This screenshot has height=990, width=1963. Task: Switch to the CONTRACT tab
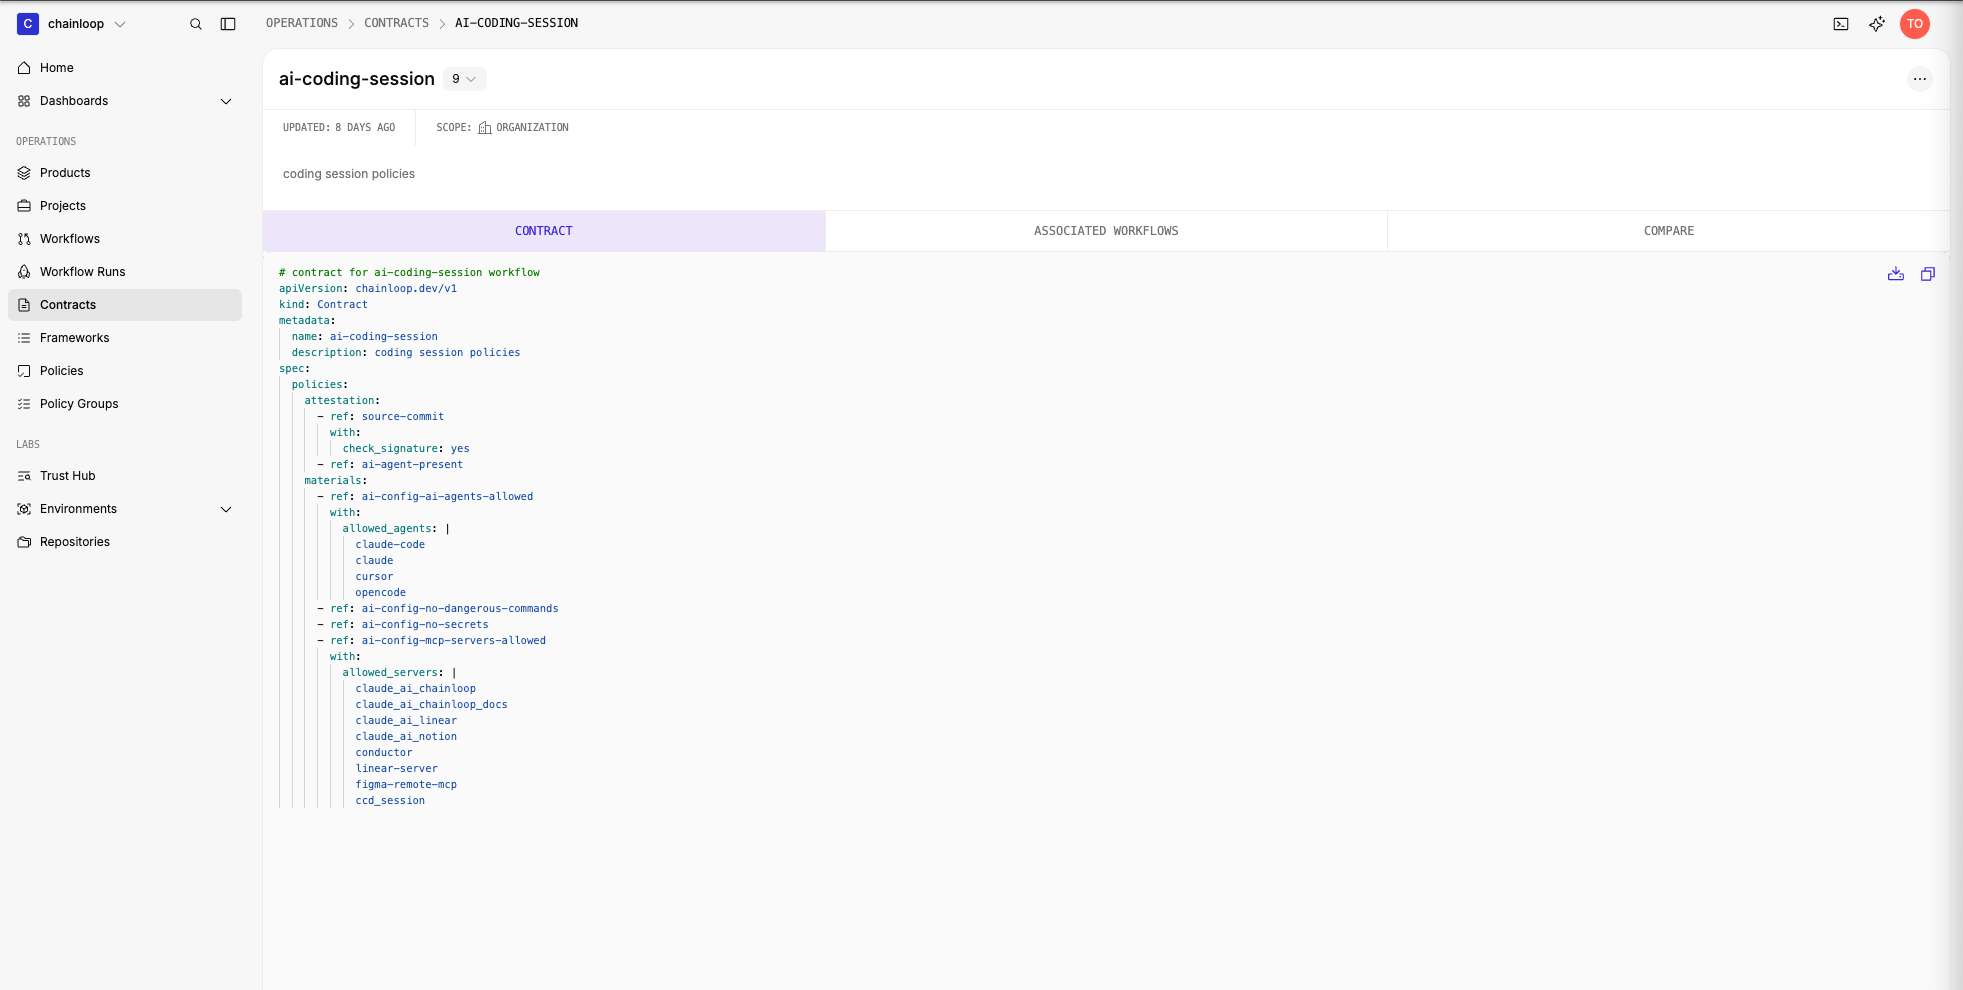(x=544, y=231)
